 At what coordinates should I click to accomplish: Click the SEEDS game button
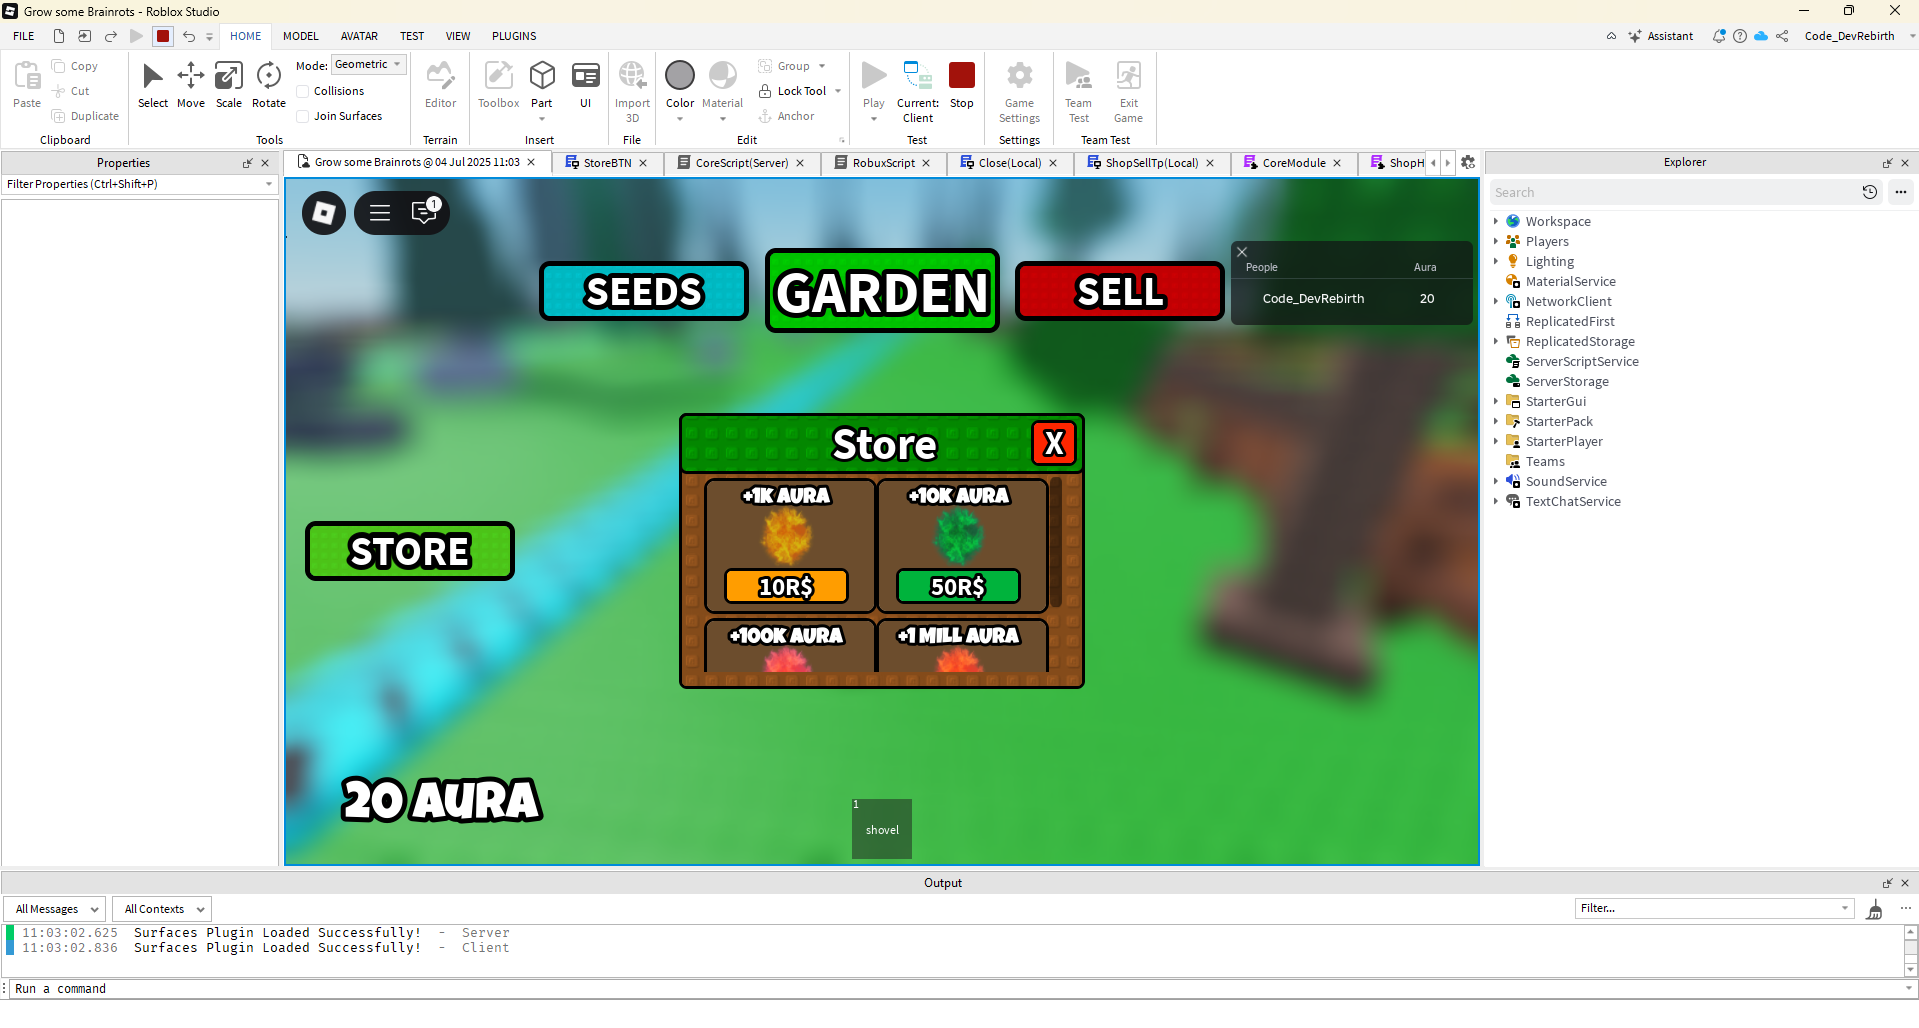pyautogui.click(x=644, y=291)
